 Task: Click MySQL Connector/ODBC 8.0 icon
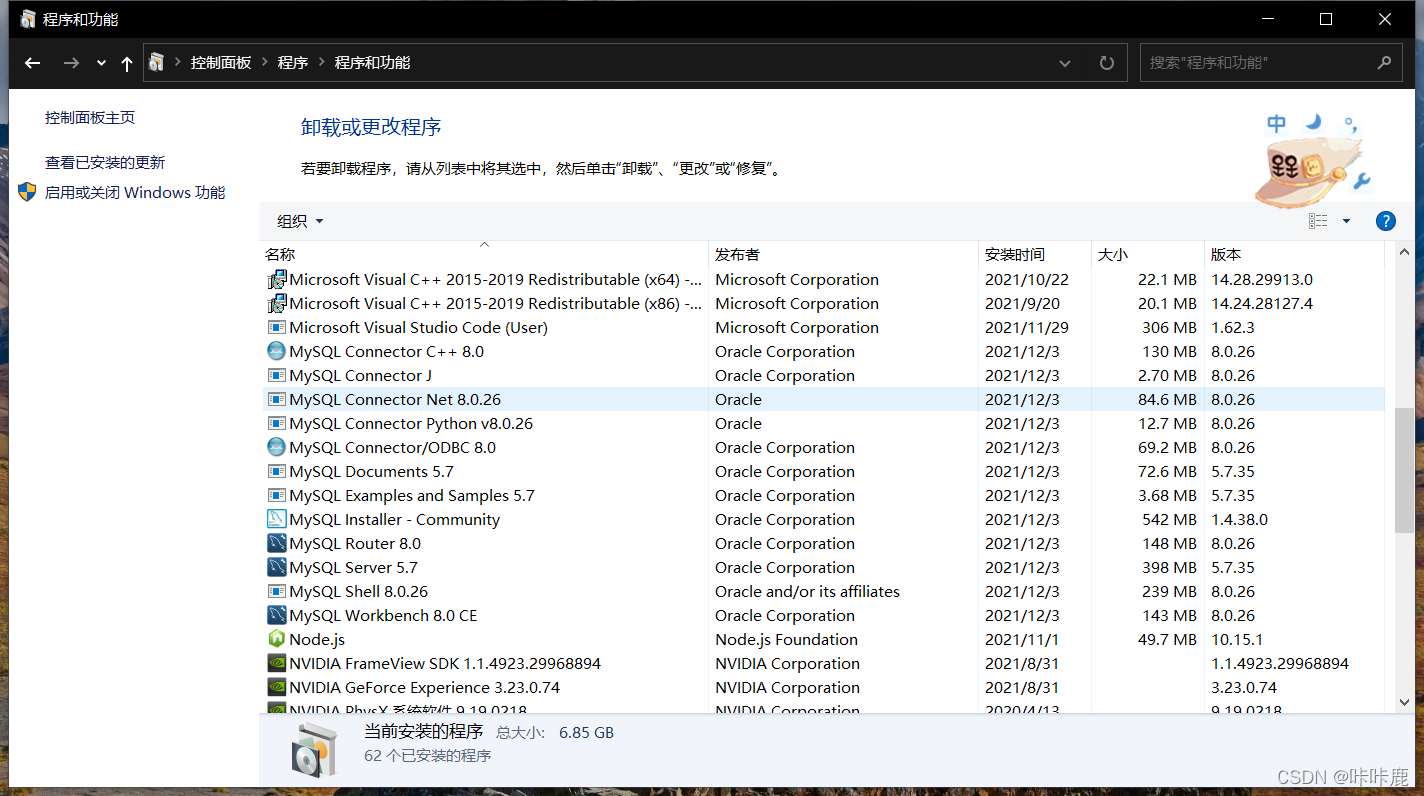click(x=277, y=447)
